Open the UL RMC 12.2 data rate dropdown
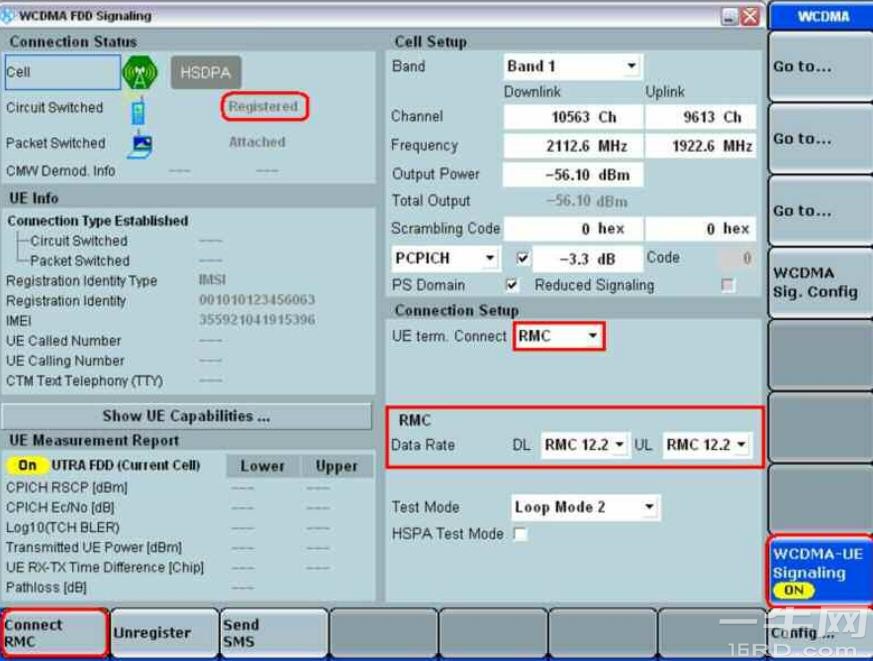The image size is (873, 661). pyautogui.click(x=706, y=445)
